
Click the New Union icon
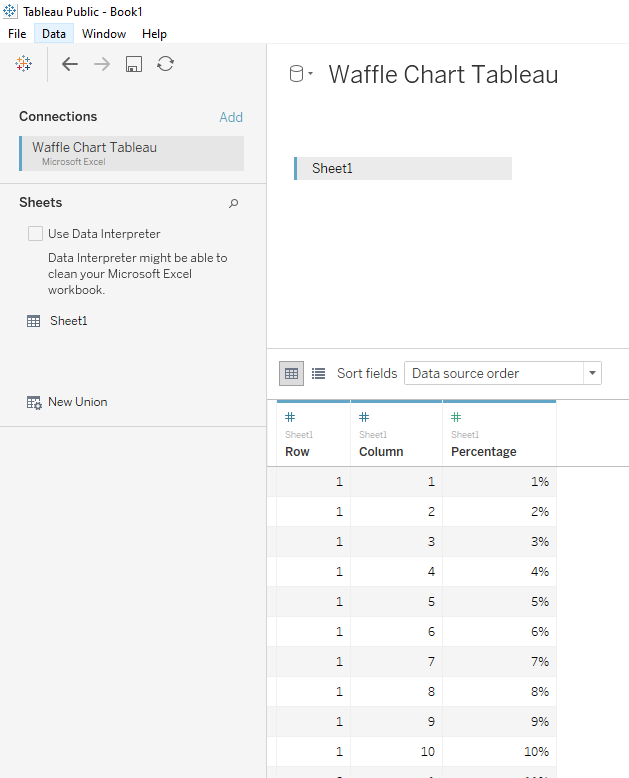(x=34, y=402)
